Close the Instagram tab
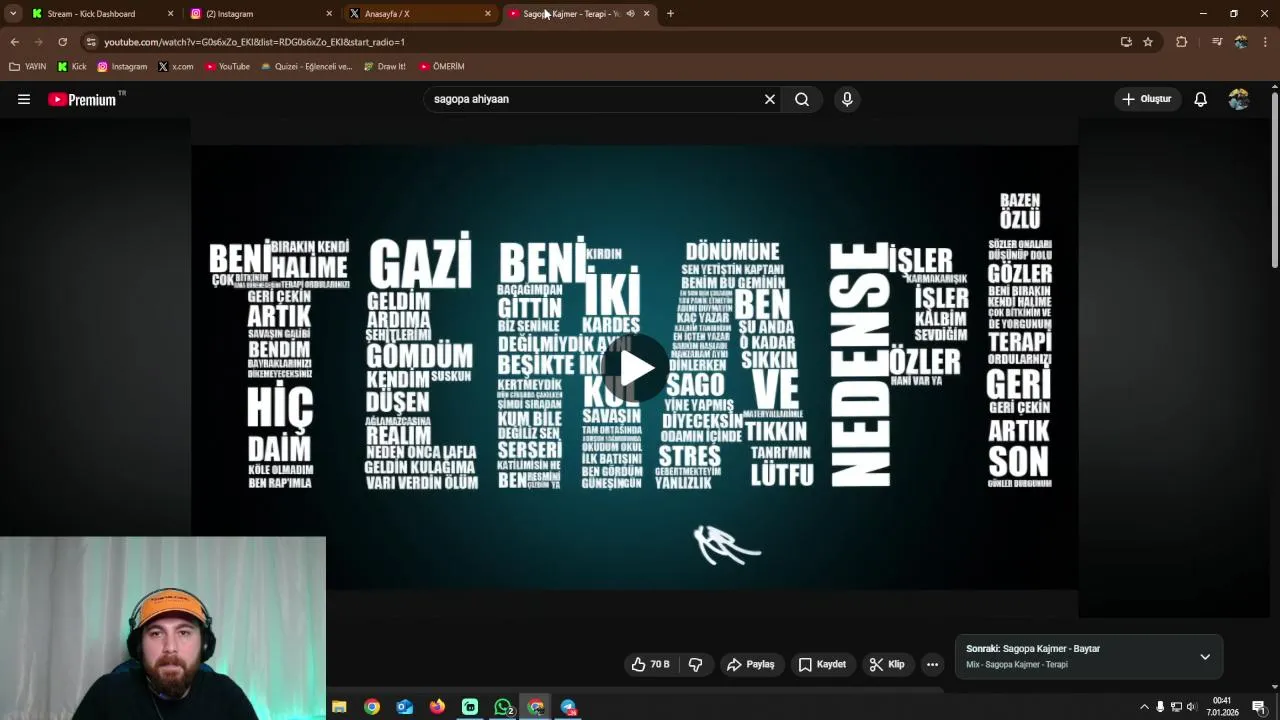 point(329,14)
